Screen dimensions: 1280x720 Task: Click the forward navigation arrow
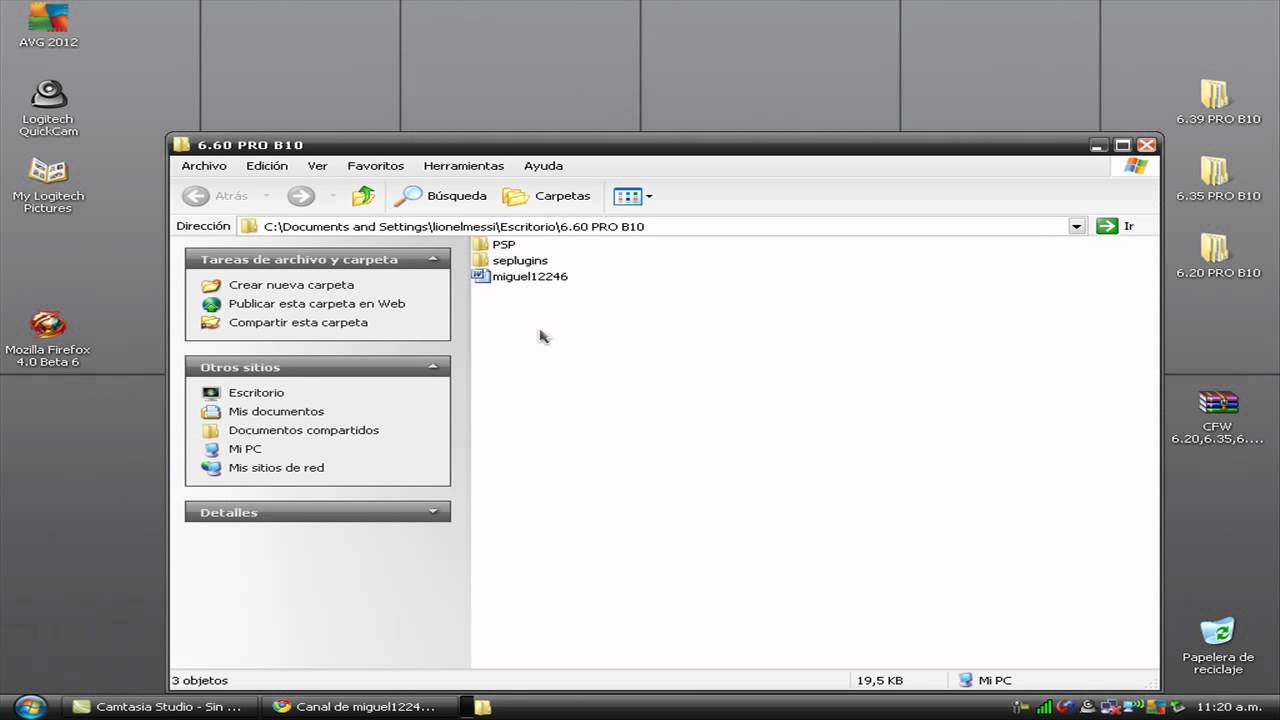tap(301, 196)
